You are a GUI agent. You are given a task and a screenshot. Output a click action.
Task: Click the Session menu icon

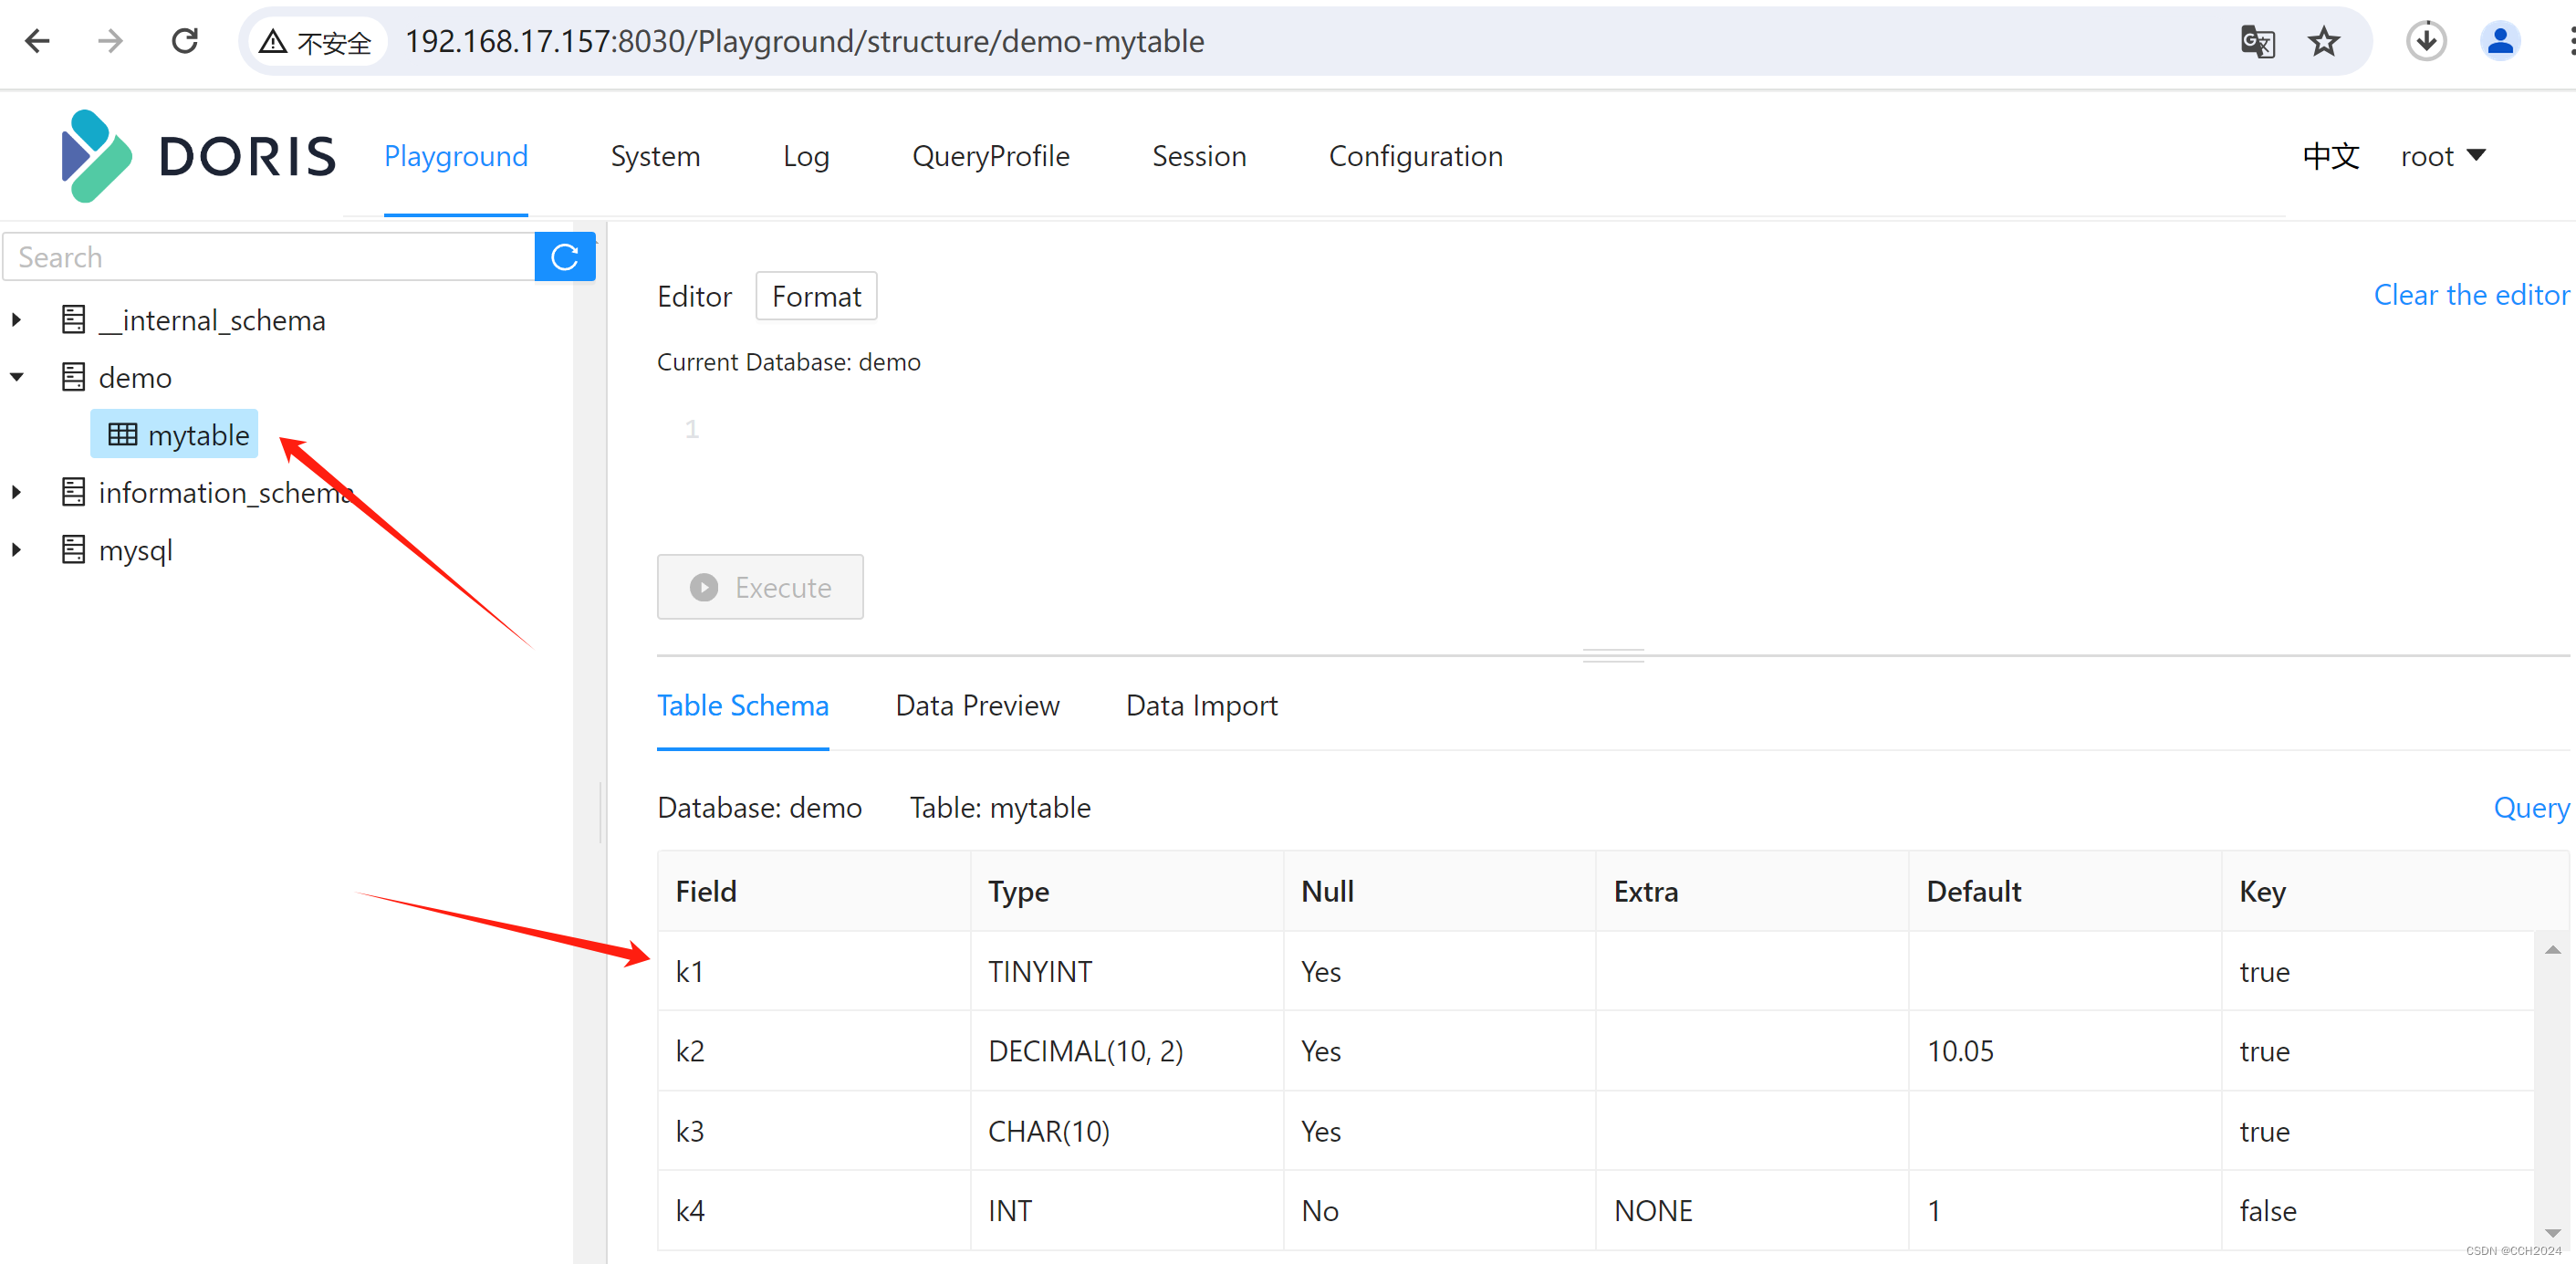tap(1199, 156)
